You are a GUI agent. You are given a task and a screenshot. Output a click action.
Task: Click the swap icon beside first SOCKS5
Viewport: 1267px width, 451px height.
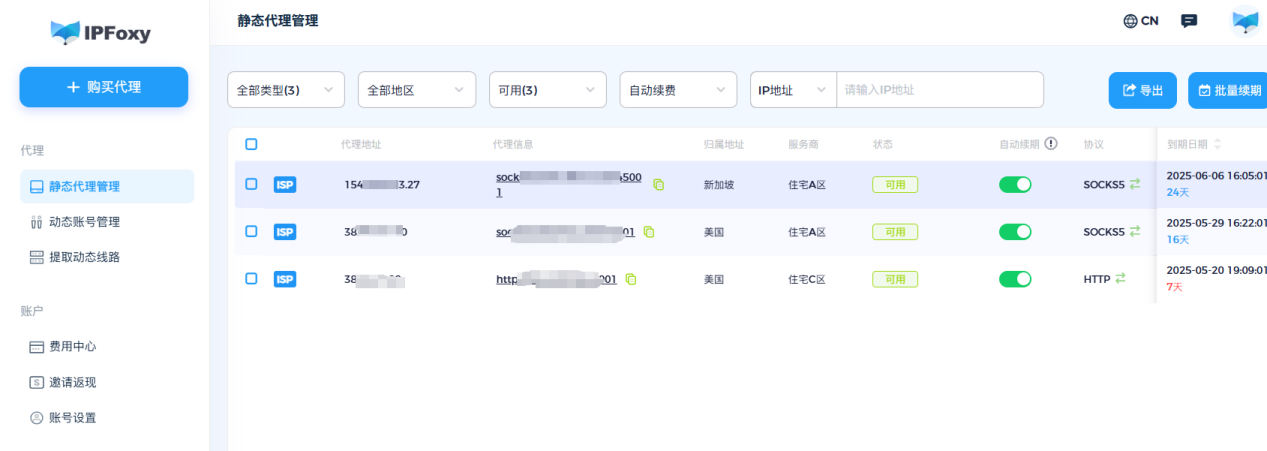(x=1135, y=184)
